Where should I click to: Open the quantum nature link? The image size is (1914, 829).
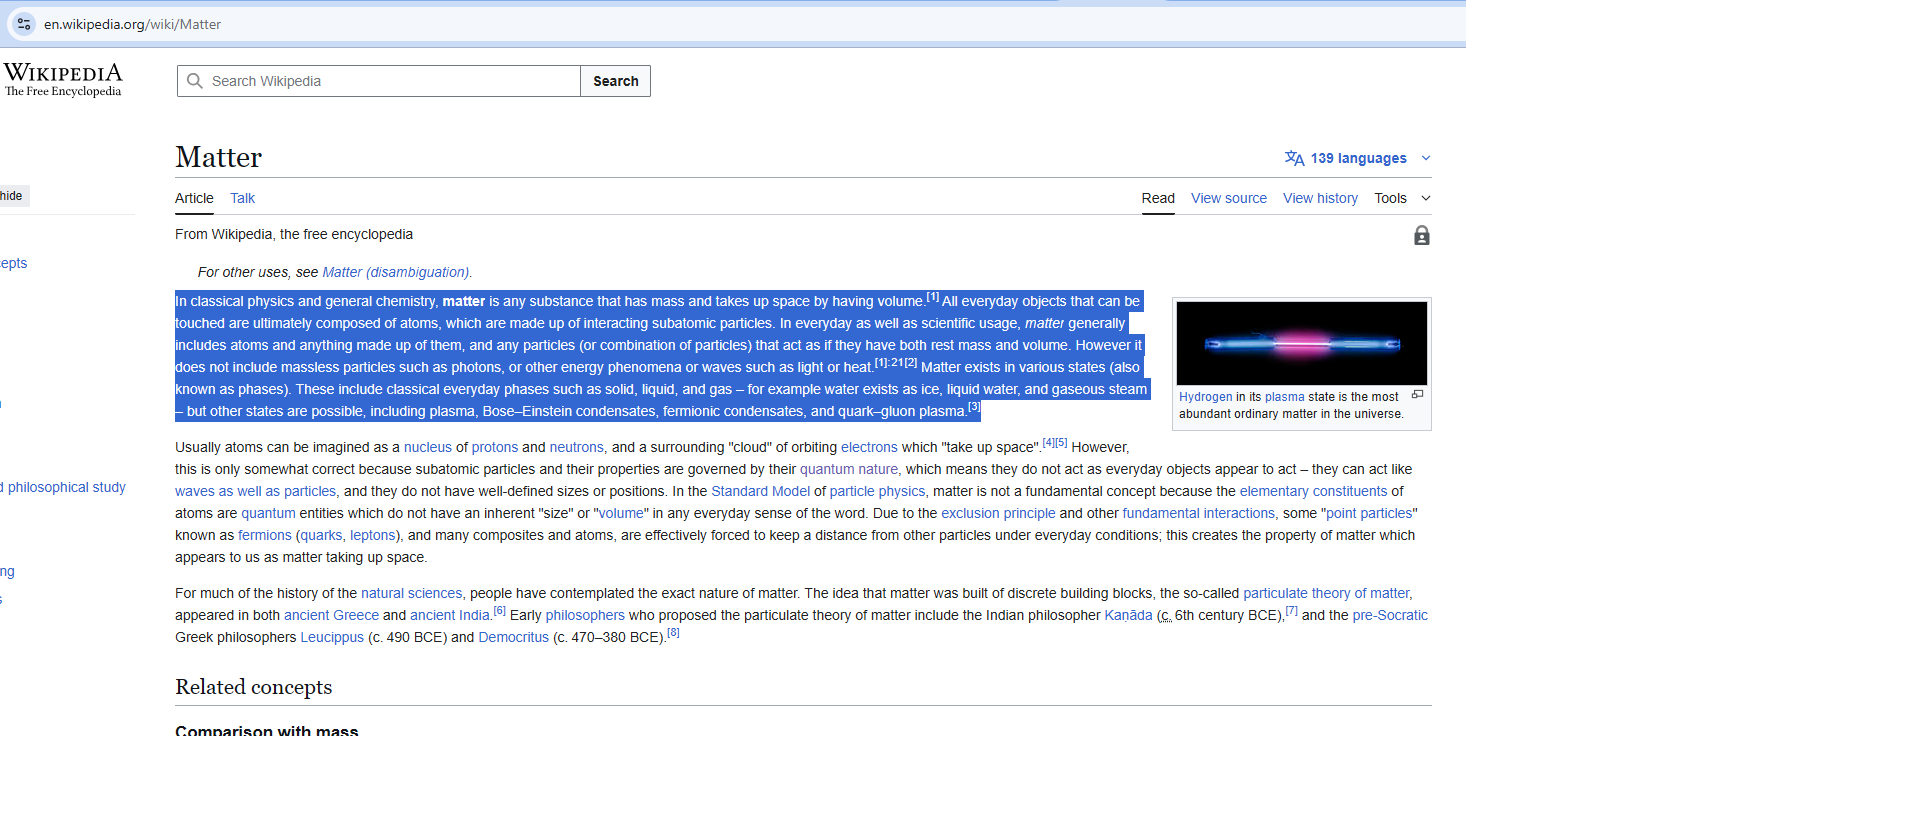tap(849, 469)
